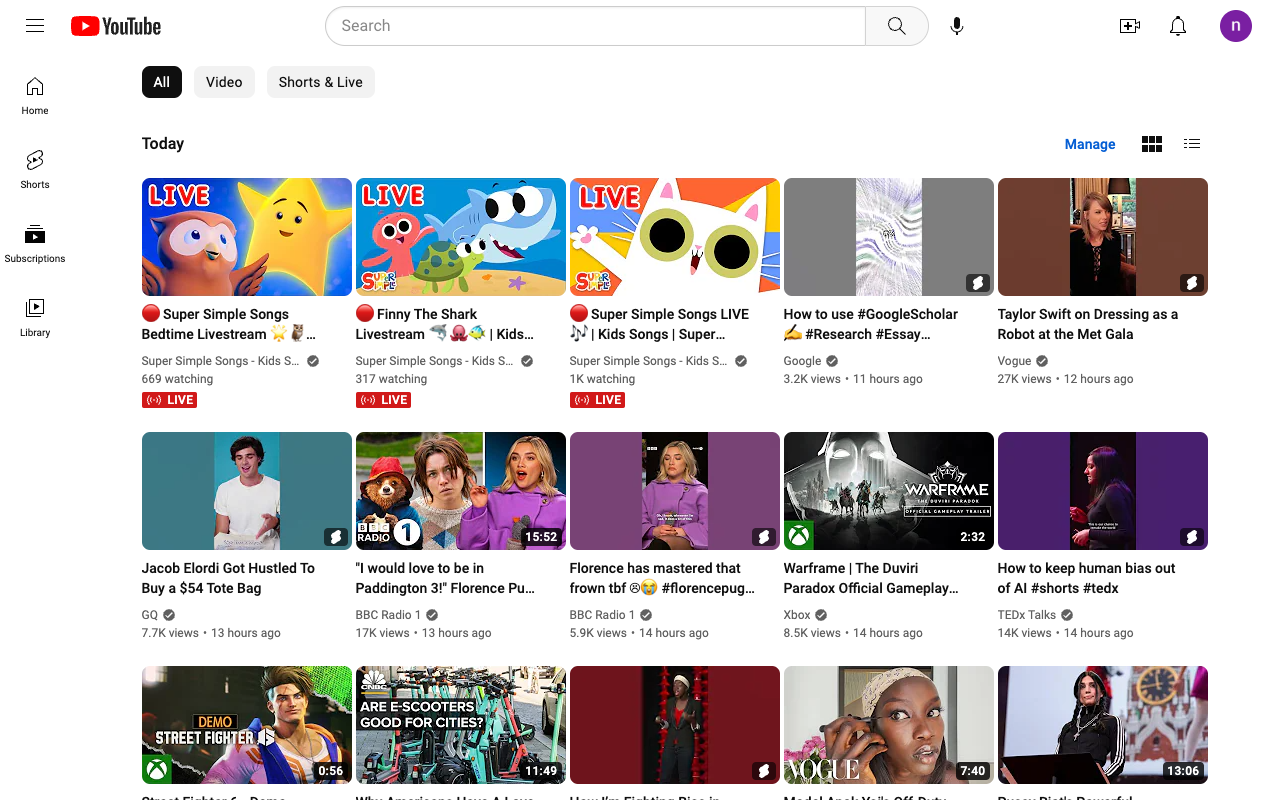Click Shorts badge on Google Scholar thumbnail

pyautogui.click(x=977, y=283)
